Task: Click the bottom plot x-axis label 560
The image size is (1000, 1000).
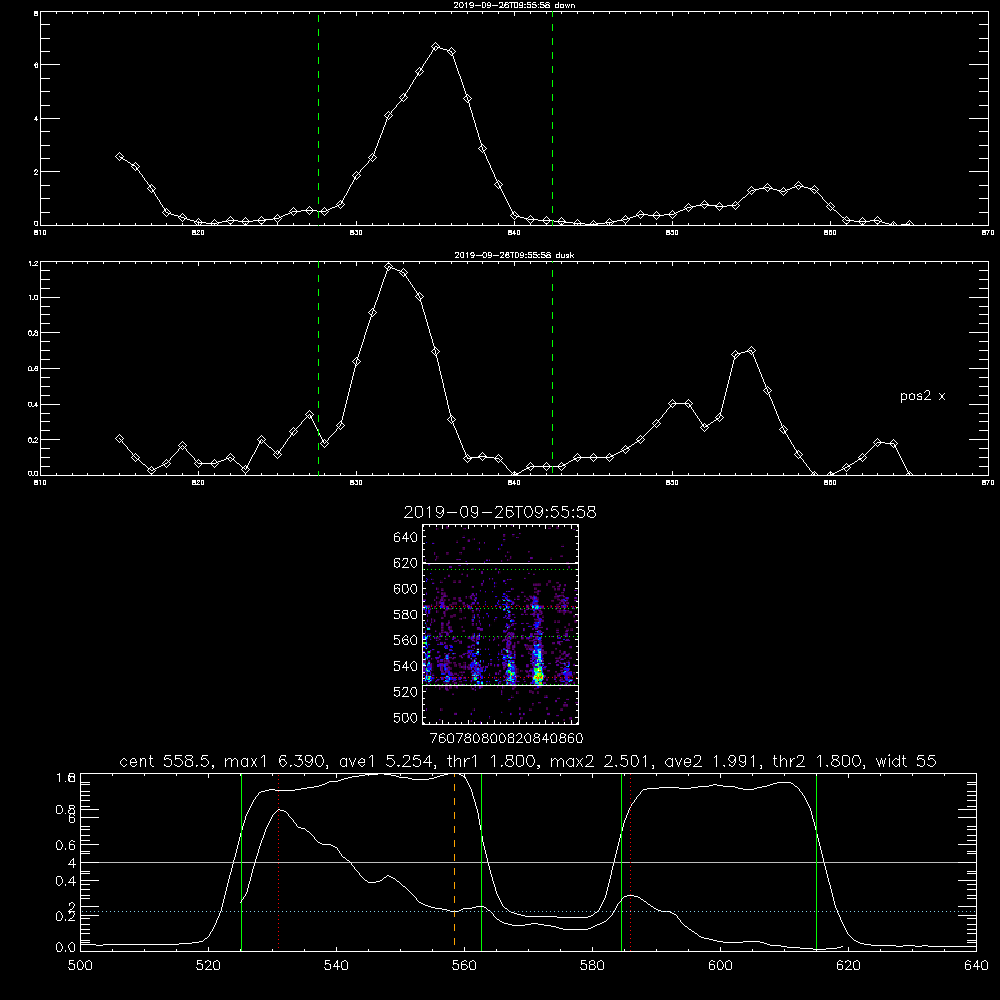Action: [x=464, y=966]
